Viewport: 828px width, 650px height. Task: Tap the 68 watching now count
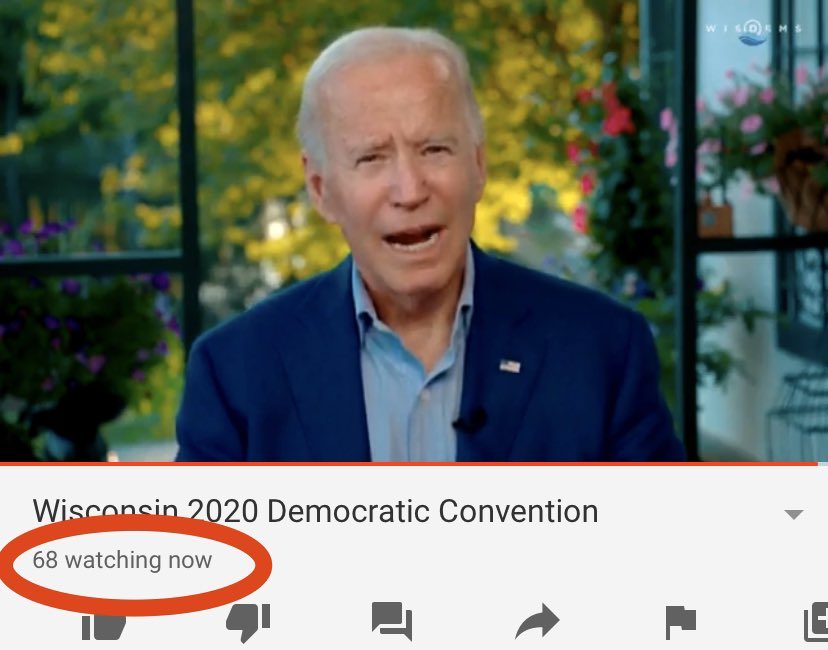(122, 560)
